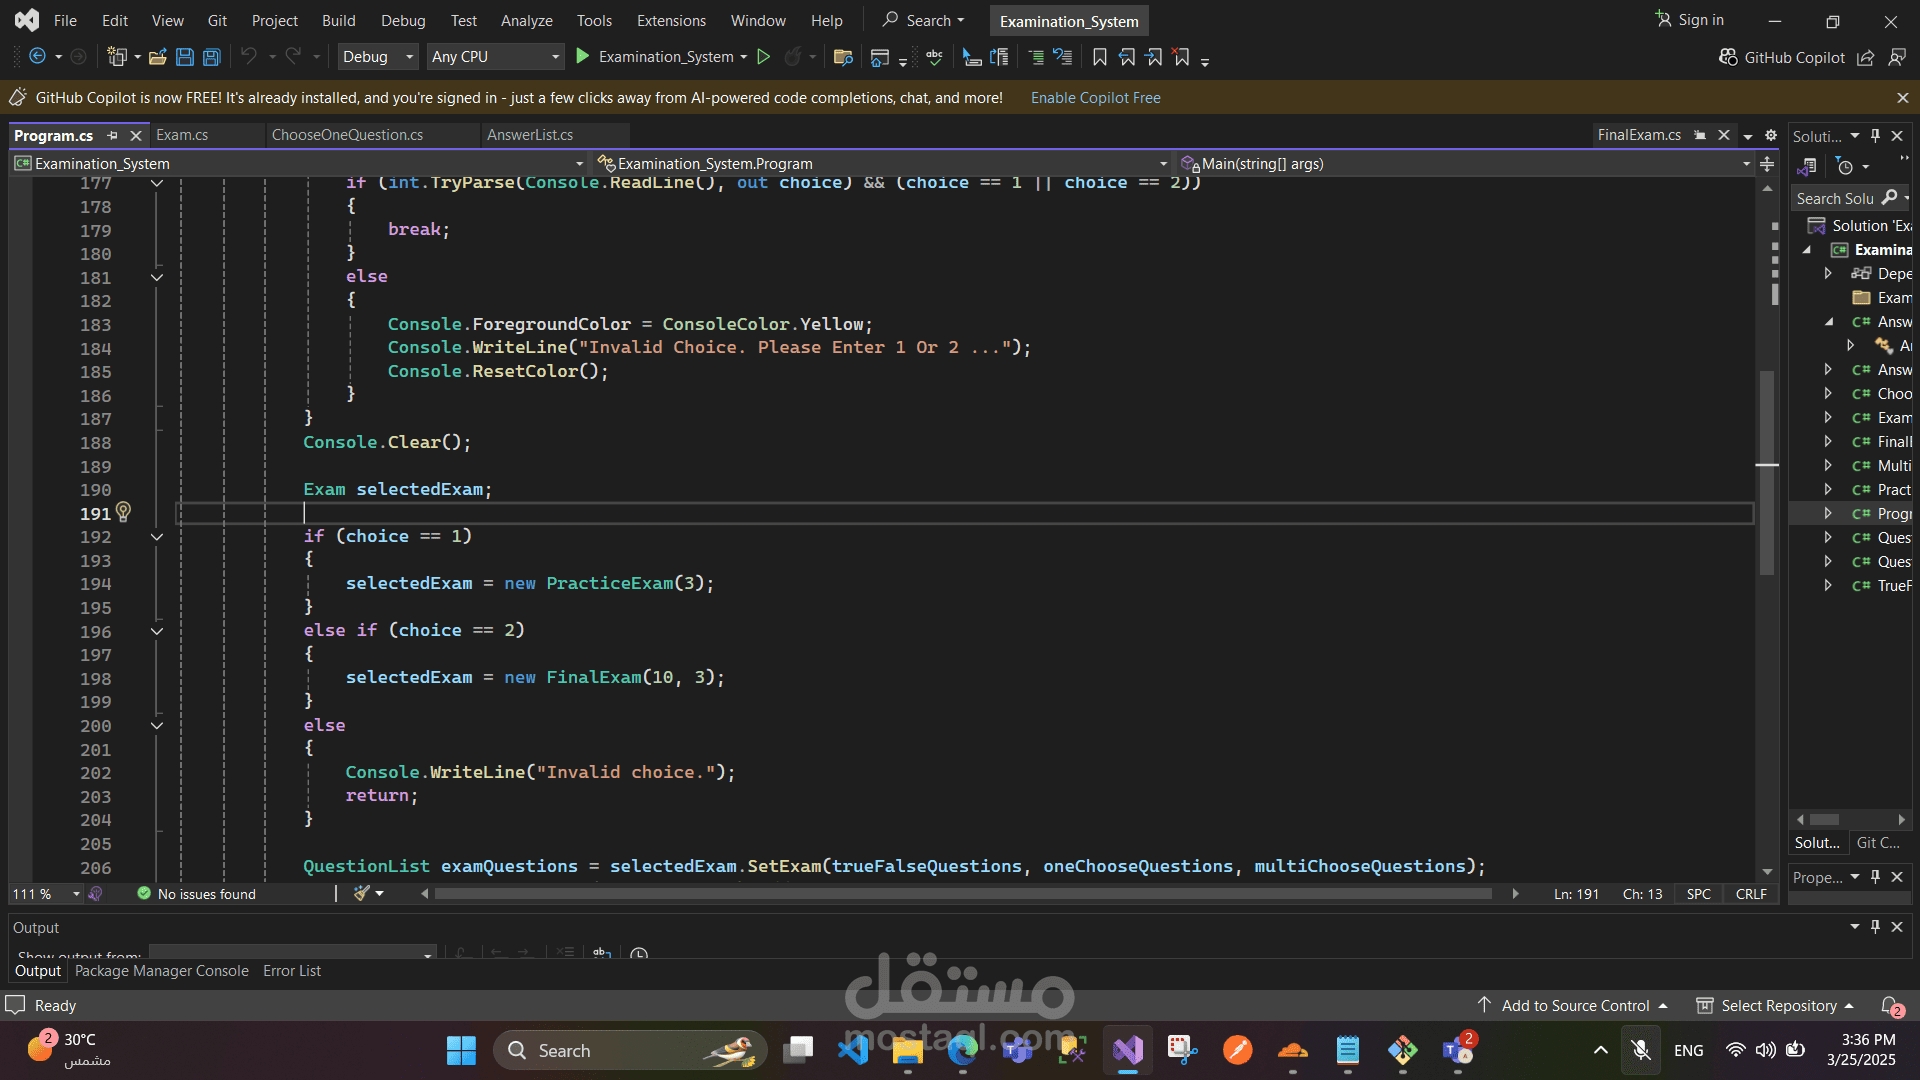Click Switch Views icon in Solution Explorer
The width and height of the screenshot is (1920, 1080).
pos(1807,167)
